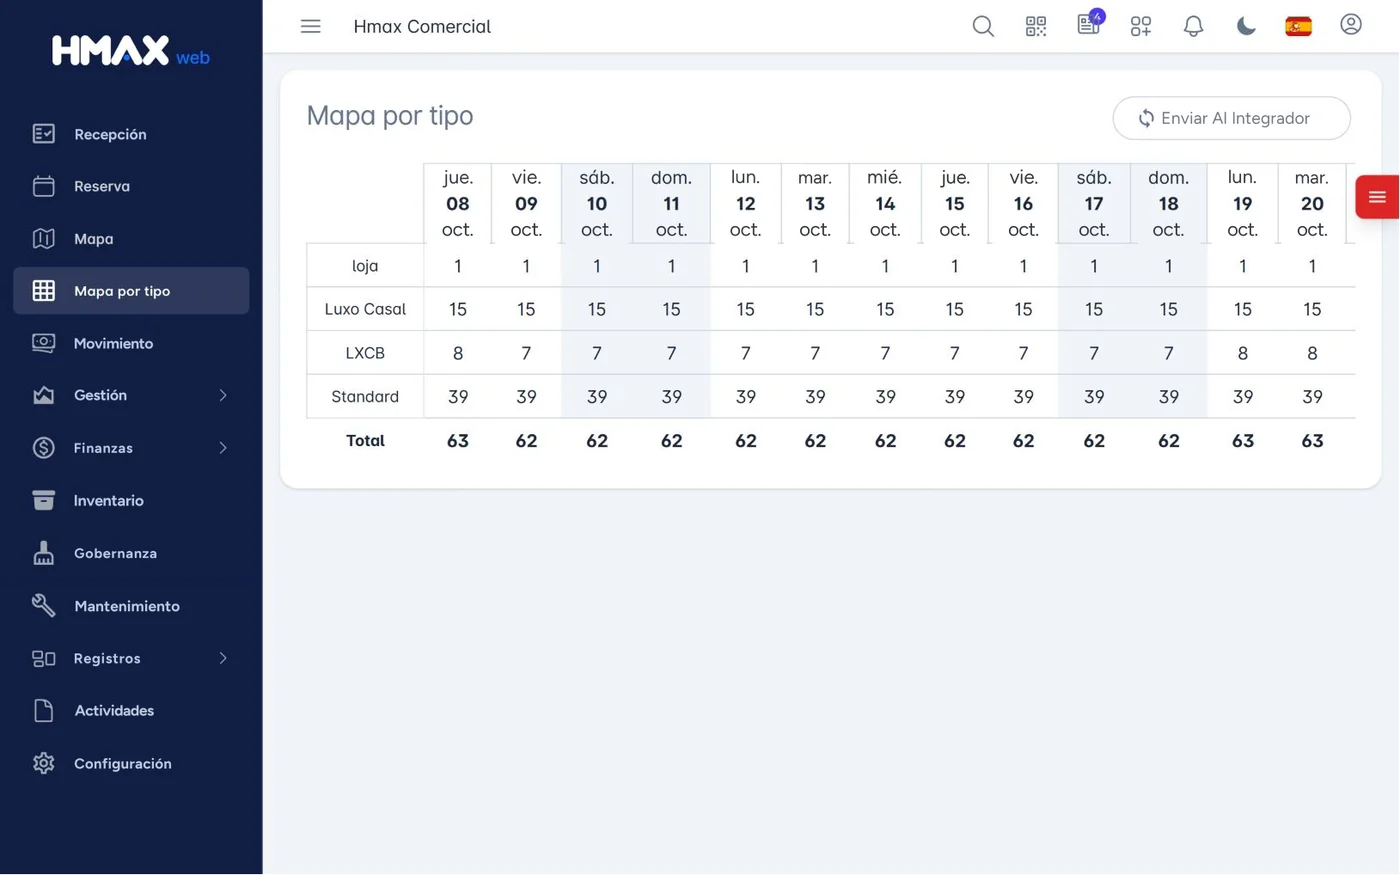Change language via Spanish flag
The width and height of the screenshot is (1400, 875).
tap(1298, 26)
